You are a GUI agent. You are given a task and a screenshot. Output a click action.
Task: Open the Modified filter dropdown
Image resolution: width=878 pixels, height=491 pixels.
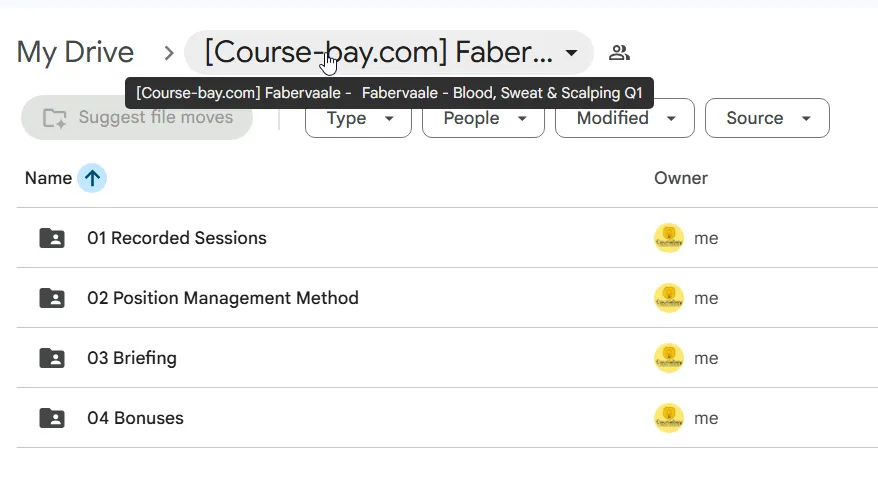click(625, 118)
